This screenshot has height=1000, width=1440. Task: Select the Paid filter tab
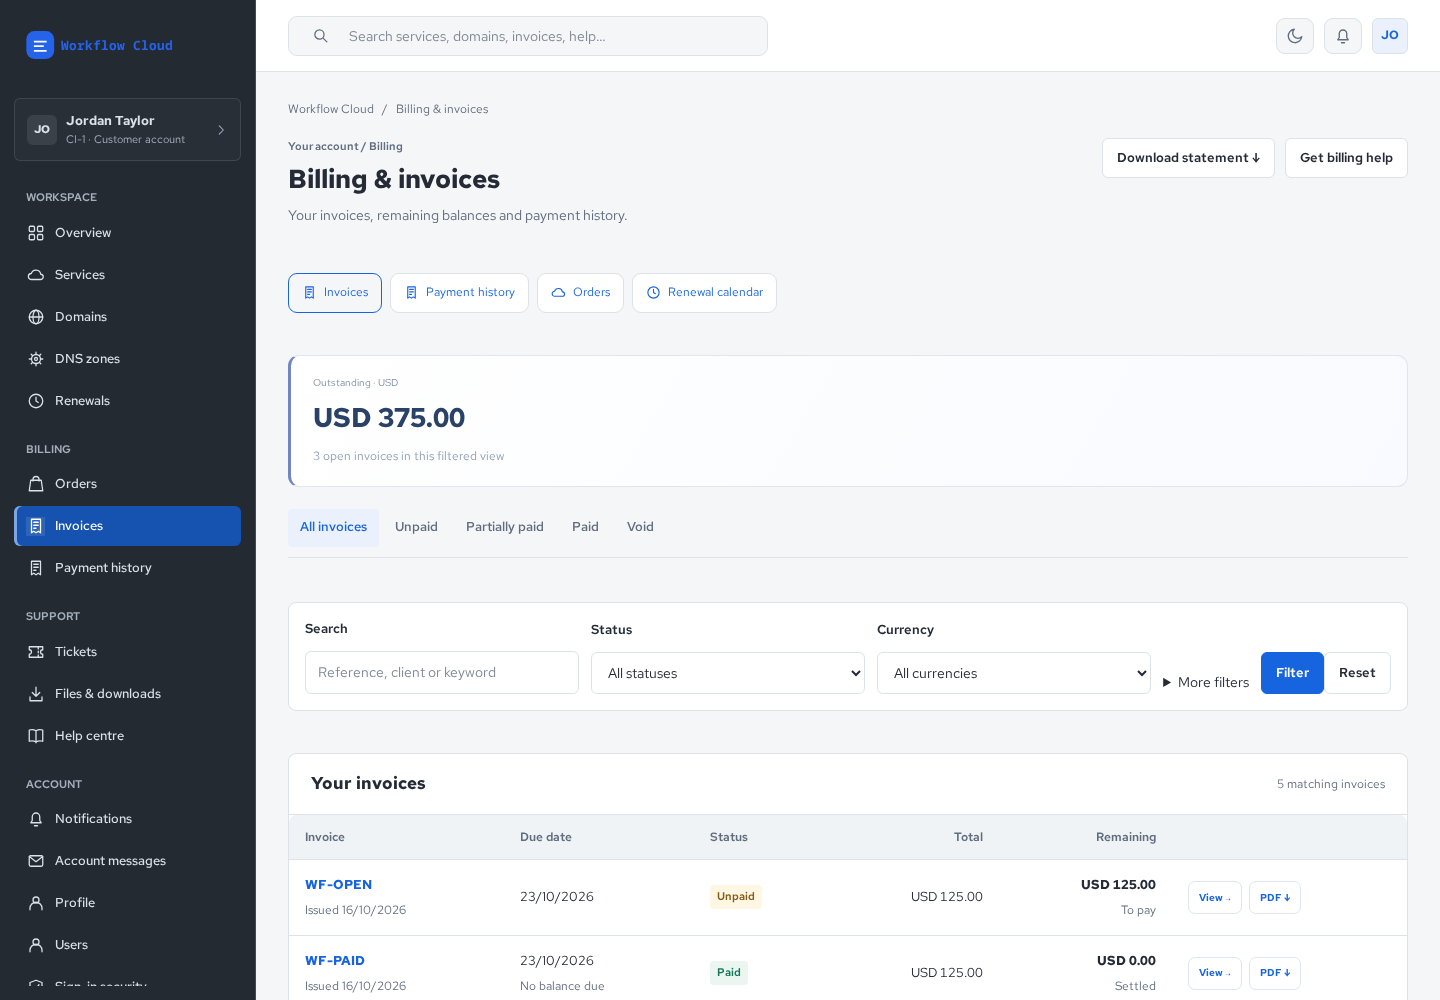click(585, 527)
